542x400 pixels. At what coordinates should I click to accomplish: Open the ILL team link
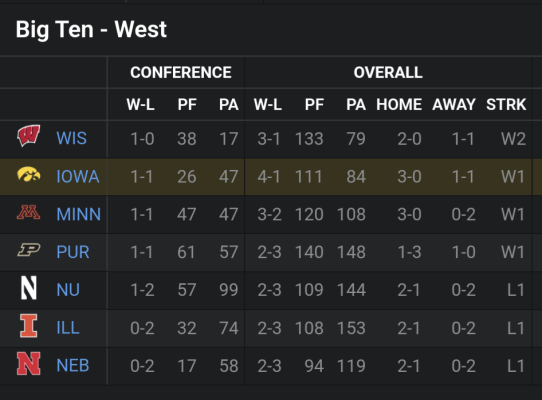pyautogui.click(x=68, y=327)
